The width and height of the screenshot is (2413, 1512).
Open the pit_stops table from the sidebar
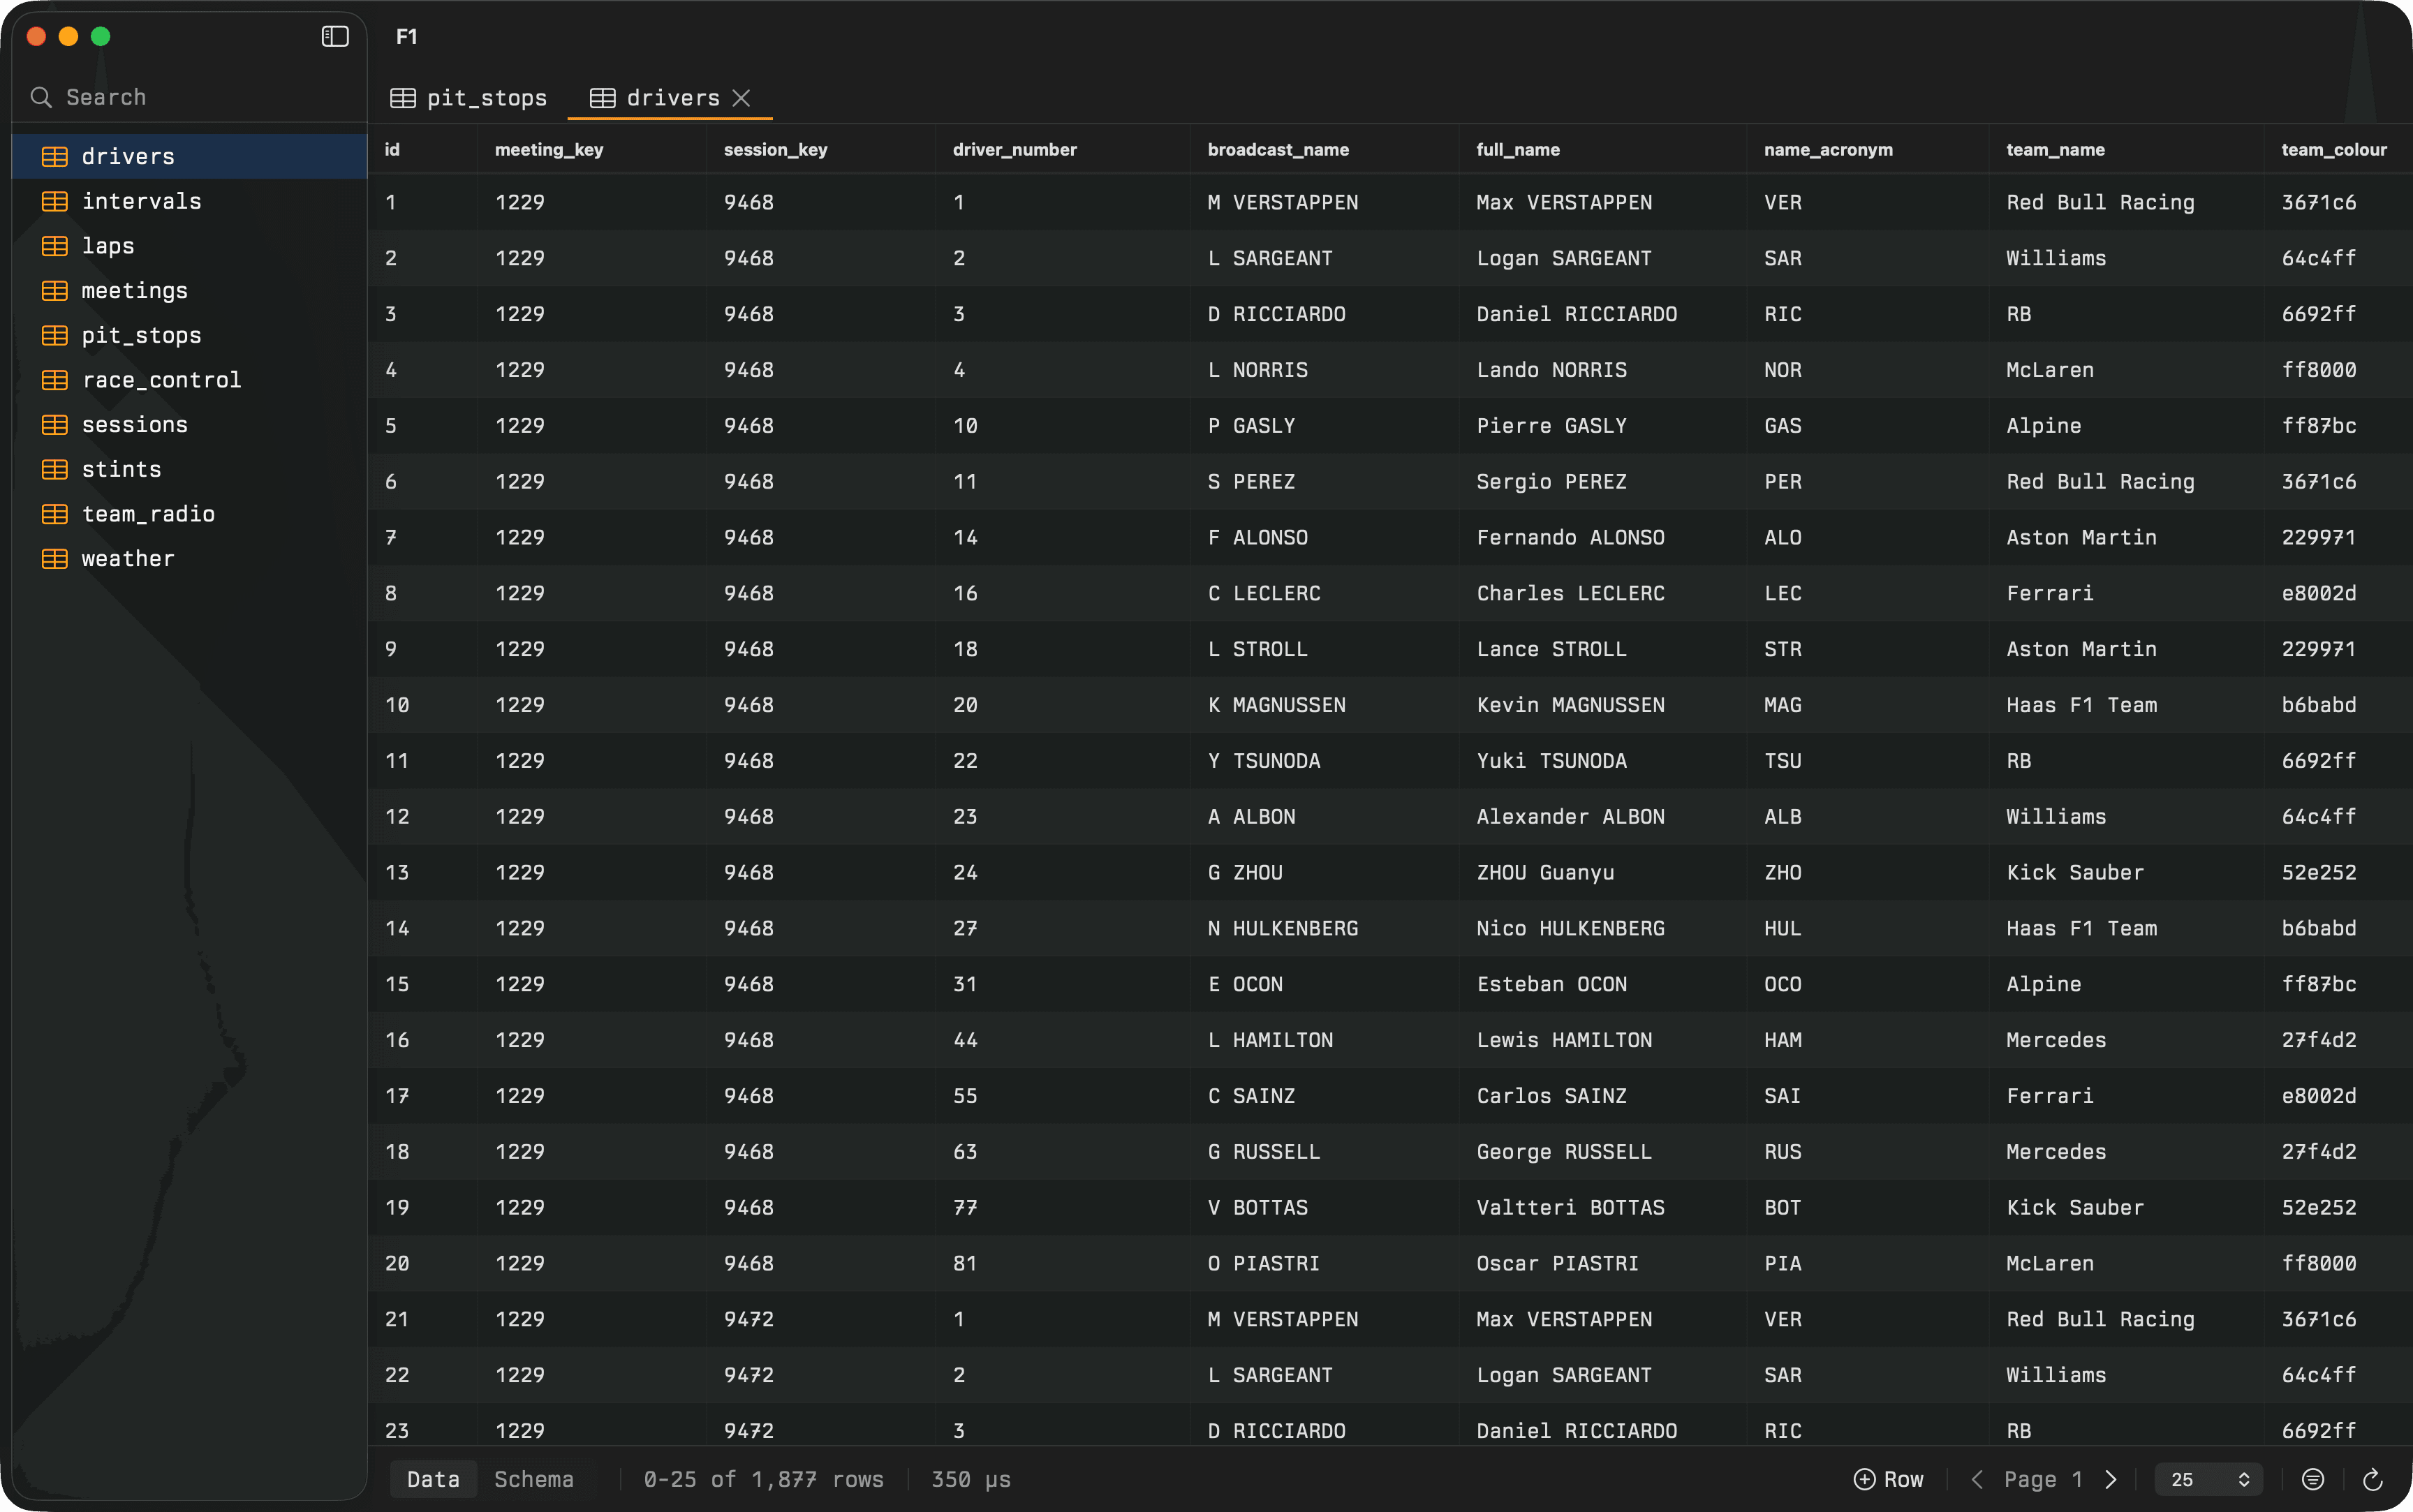141,335
